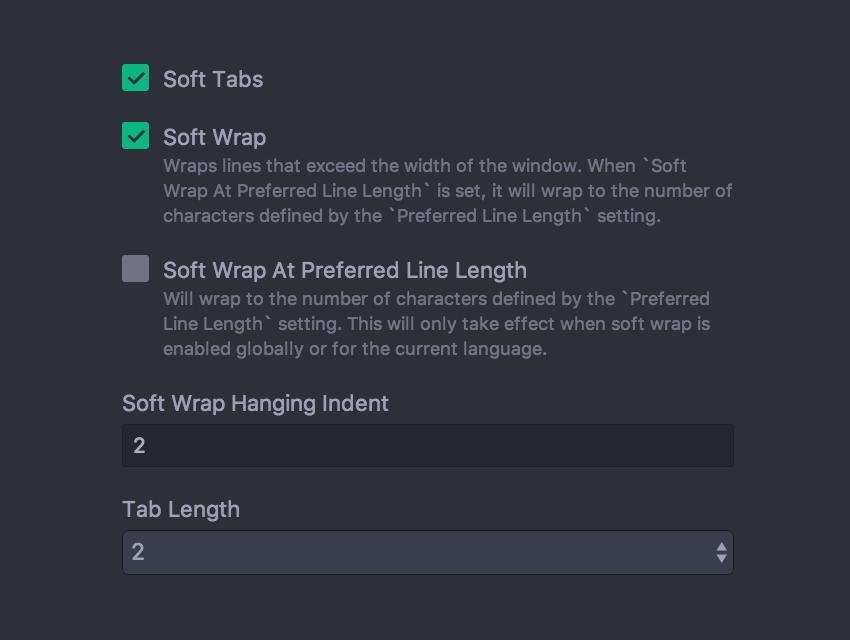Image resolution: width=850 pixels, height=640 pixels.
Task: Click the "Tab Length" heading label
Action: pyautogui.click(x=181, y=509)
